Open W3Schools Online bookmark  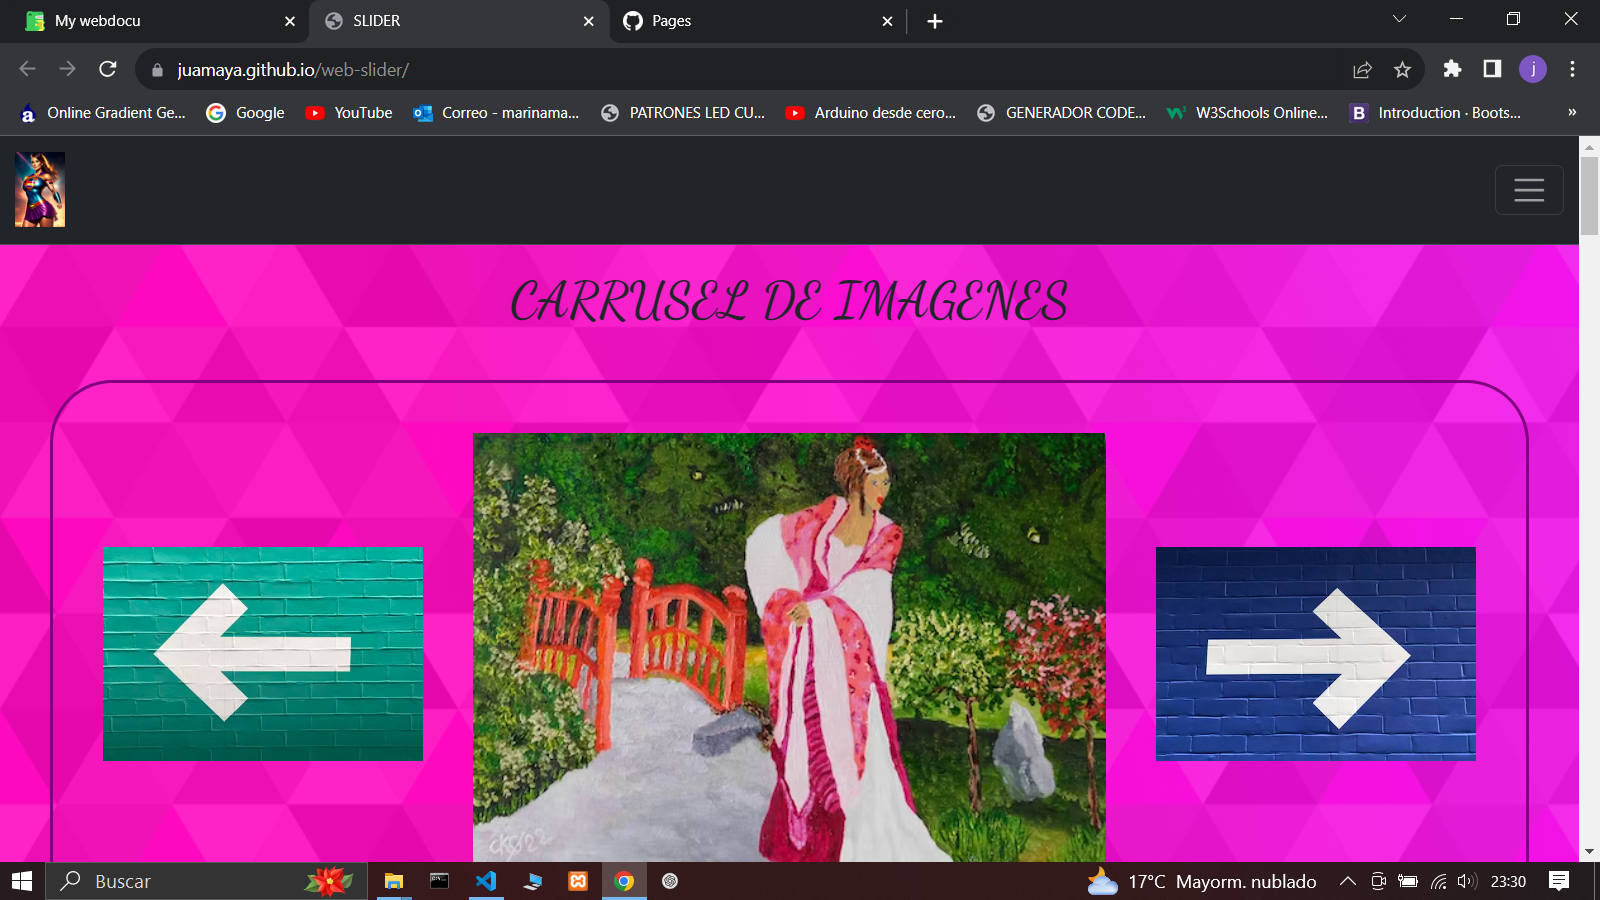pos(1248,113)
